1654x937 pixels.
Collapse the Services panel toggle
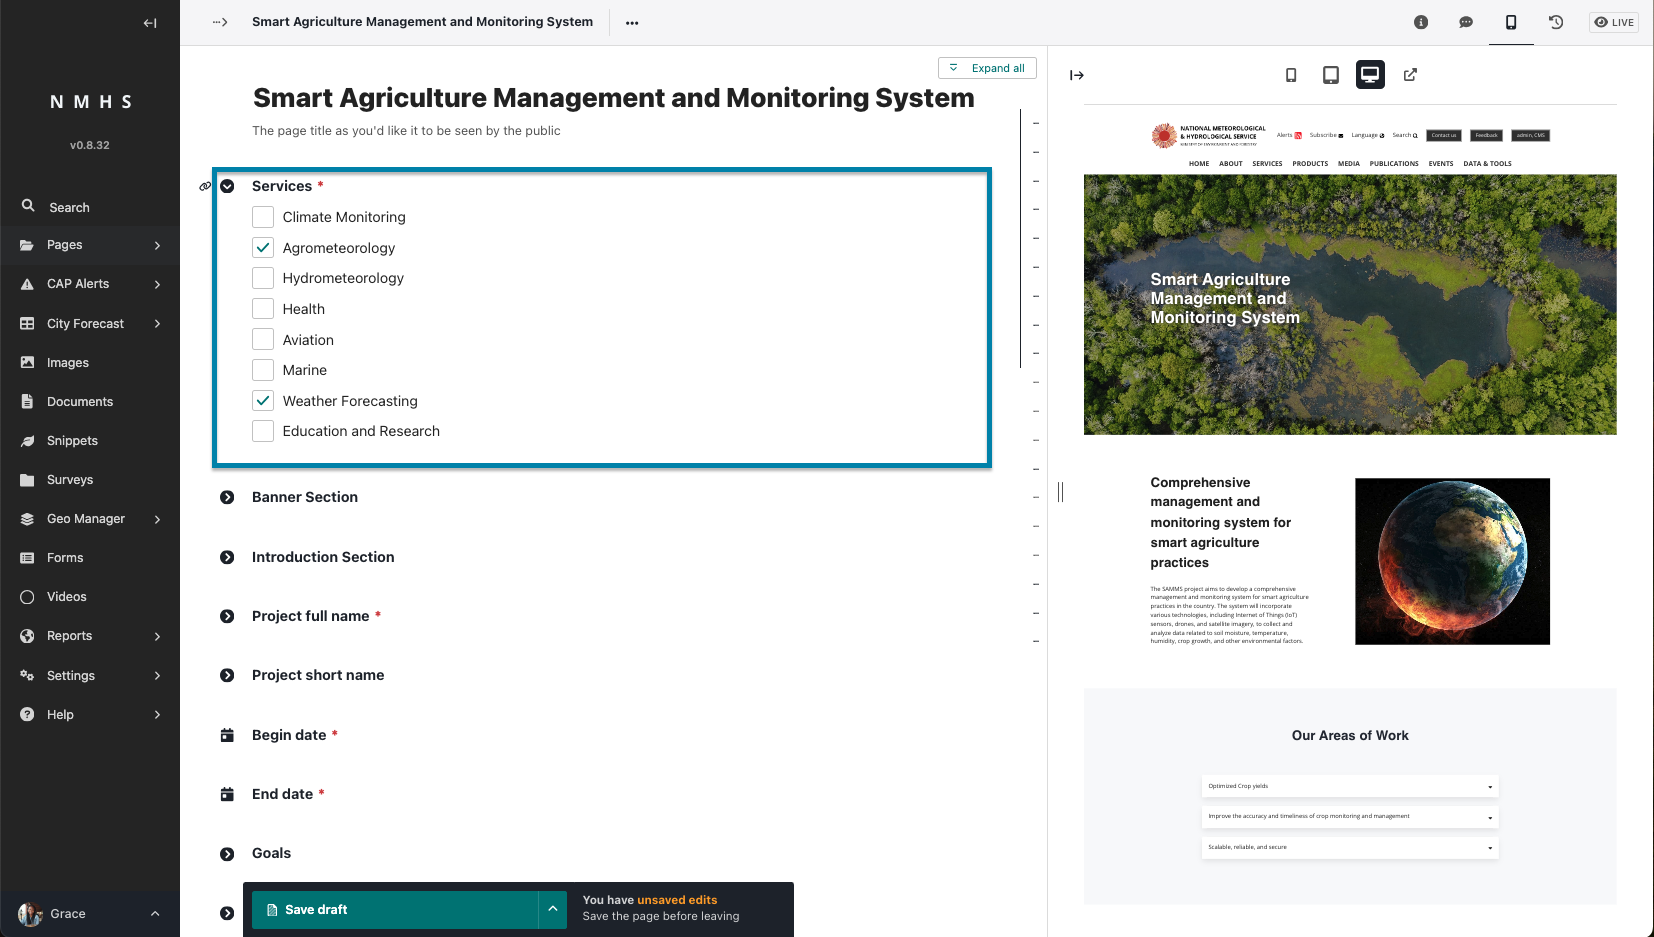coord(227,186)
